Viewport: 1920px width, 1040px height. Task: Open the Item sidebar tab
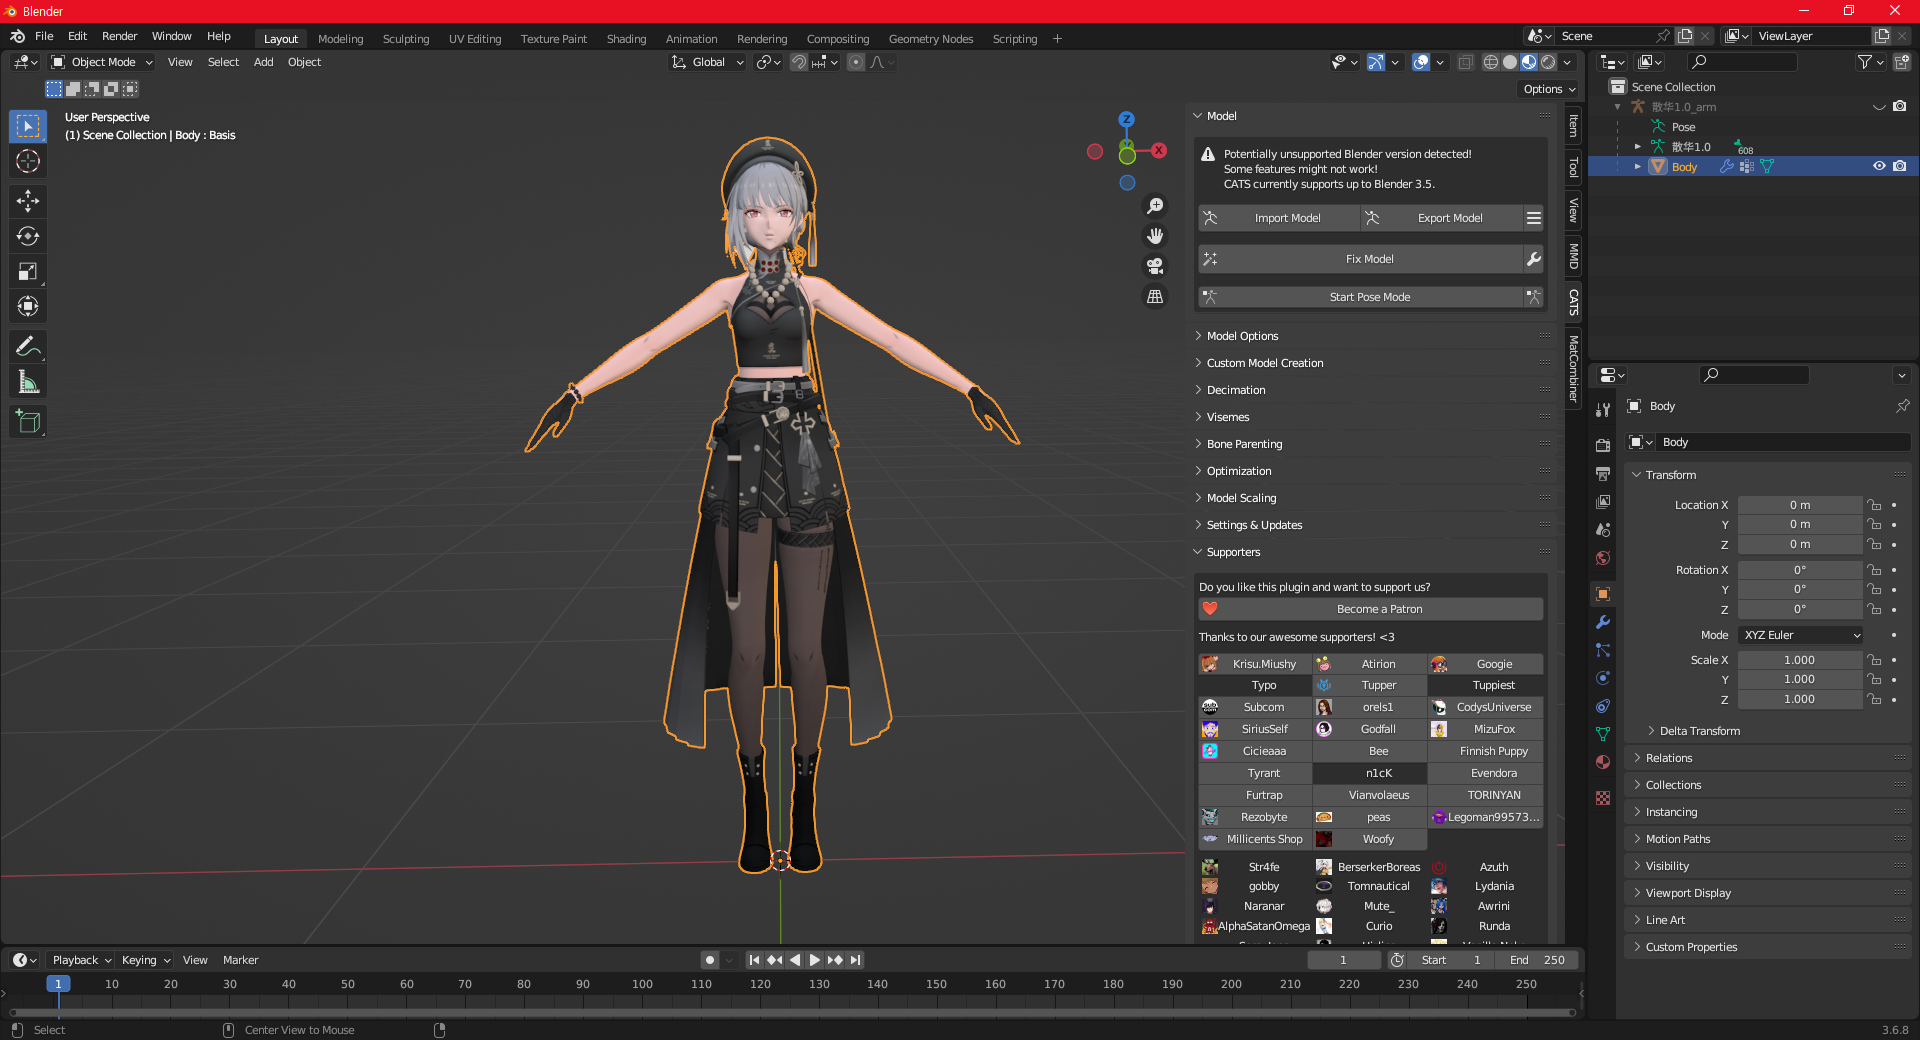click(1573, 126)
